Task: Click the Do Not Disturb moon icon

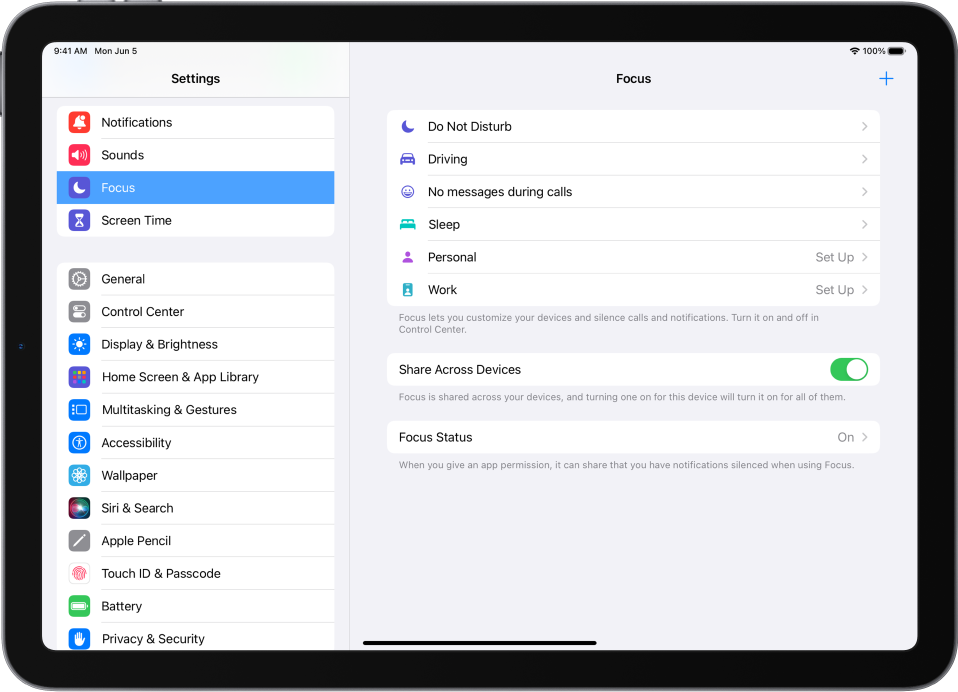Action: pyautogui.click(x=408, y=126)
